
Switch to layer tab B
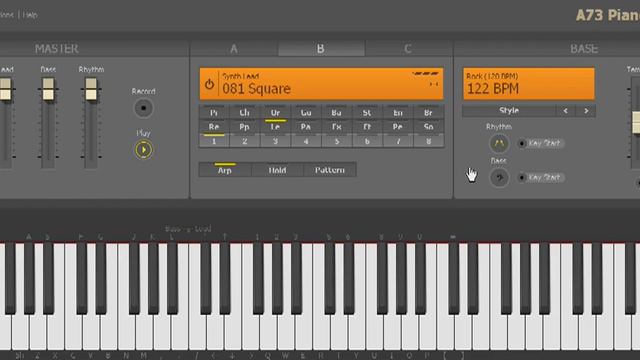pos(321,49)
